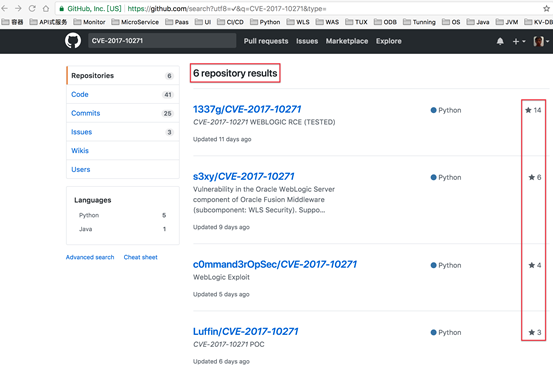Switch to Users search results
553x365 pixels.
123,169
